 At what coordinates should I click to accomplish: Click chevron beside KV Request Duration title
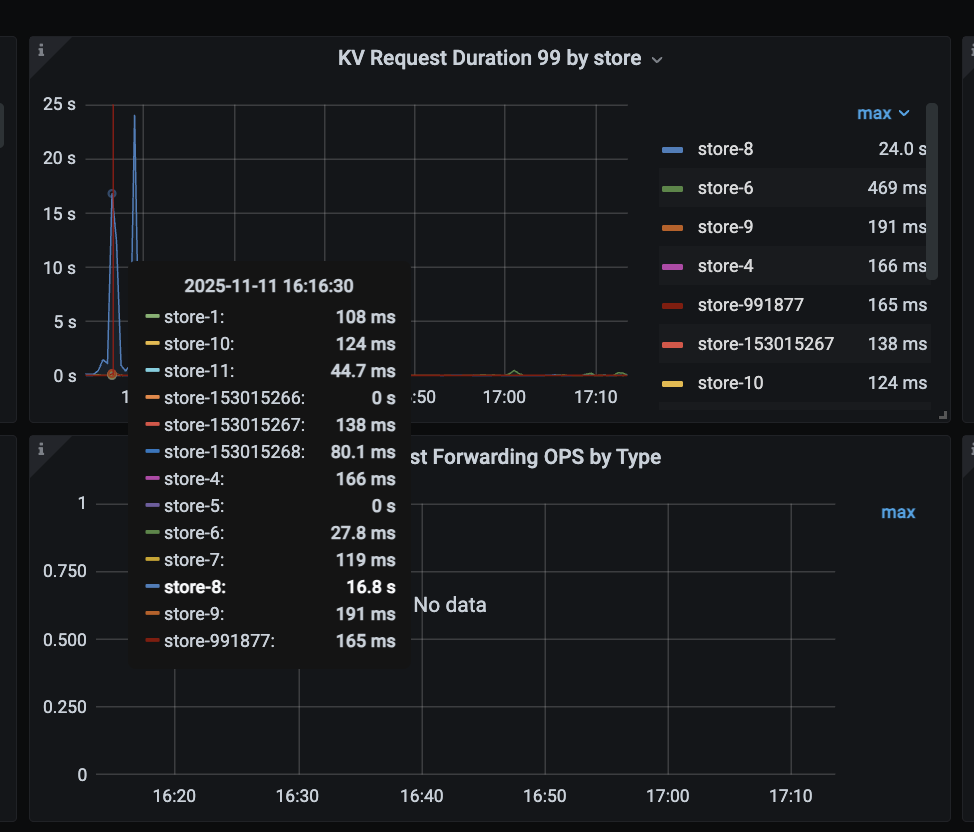pyautogui.click(x=657, y=60)
